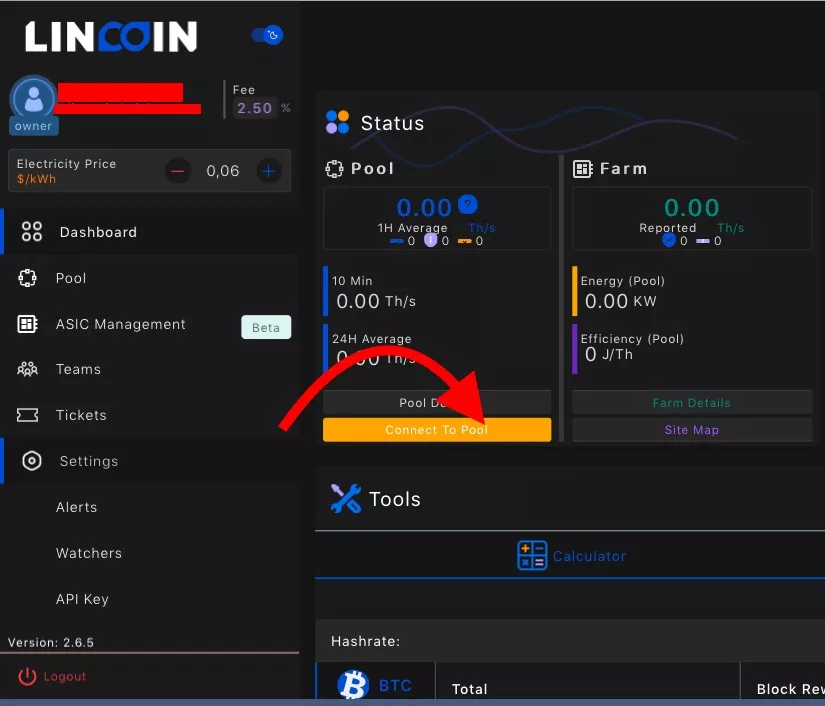Image resolution: width=825 pixels, height=706 pixels.
Task: Click the blue question mark help icon
Action: point(467,205)
